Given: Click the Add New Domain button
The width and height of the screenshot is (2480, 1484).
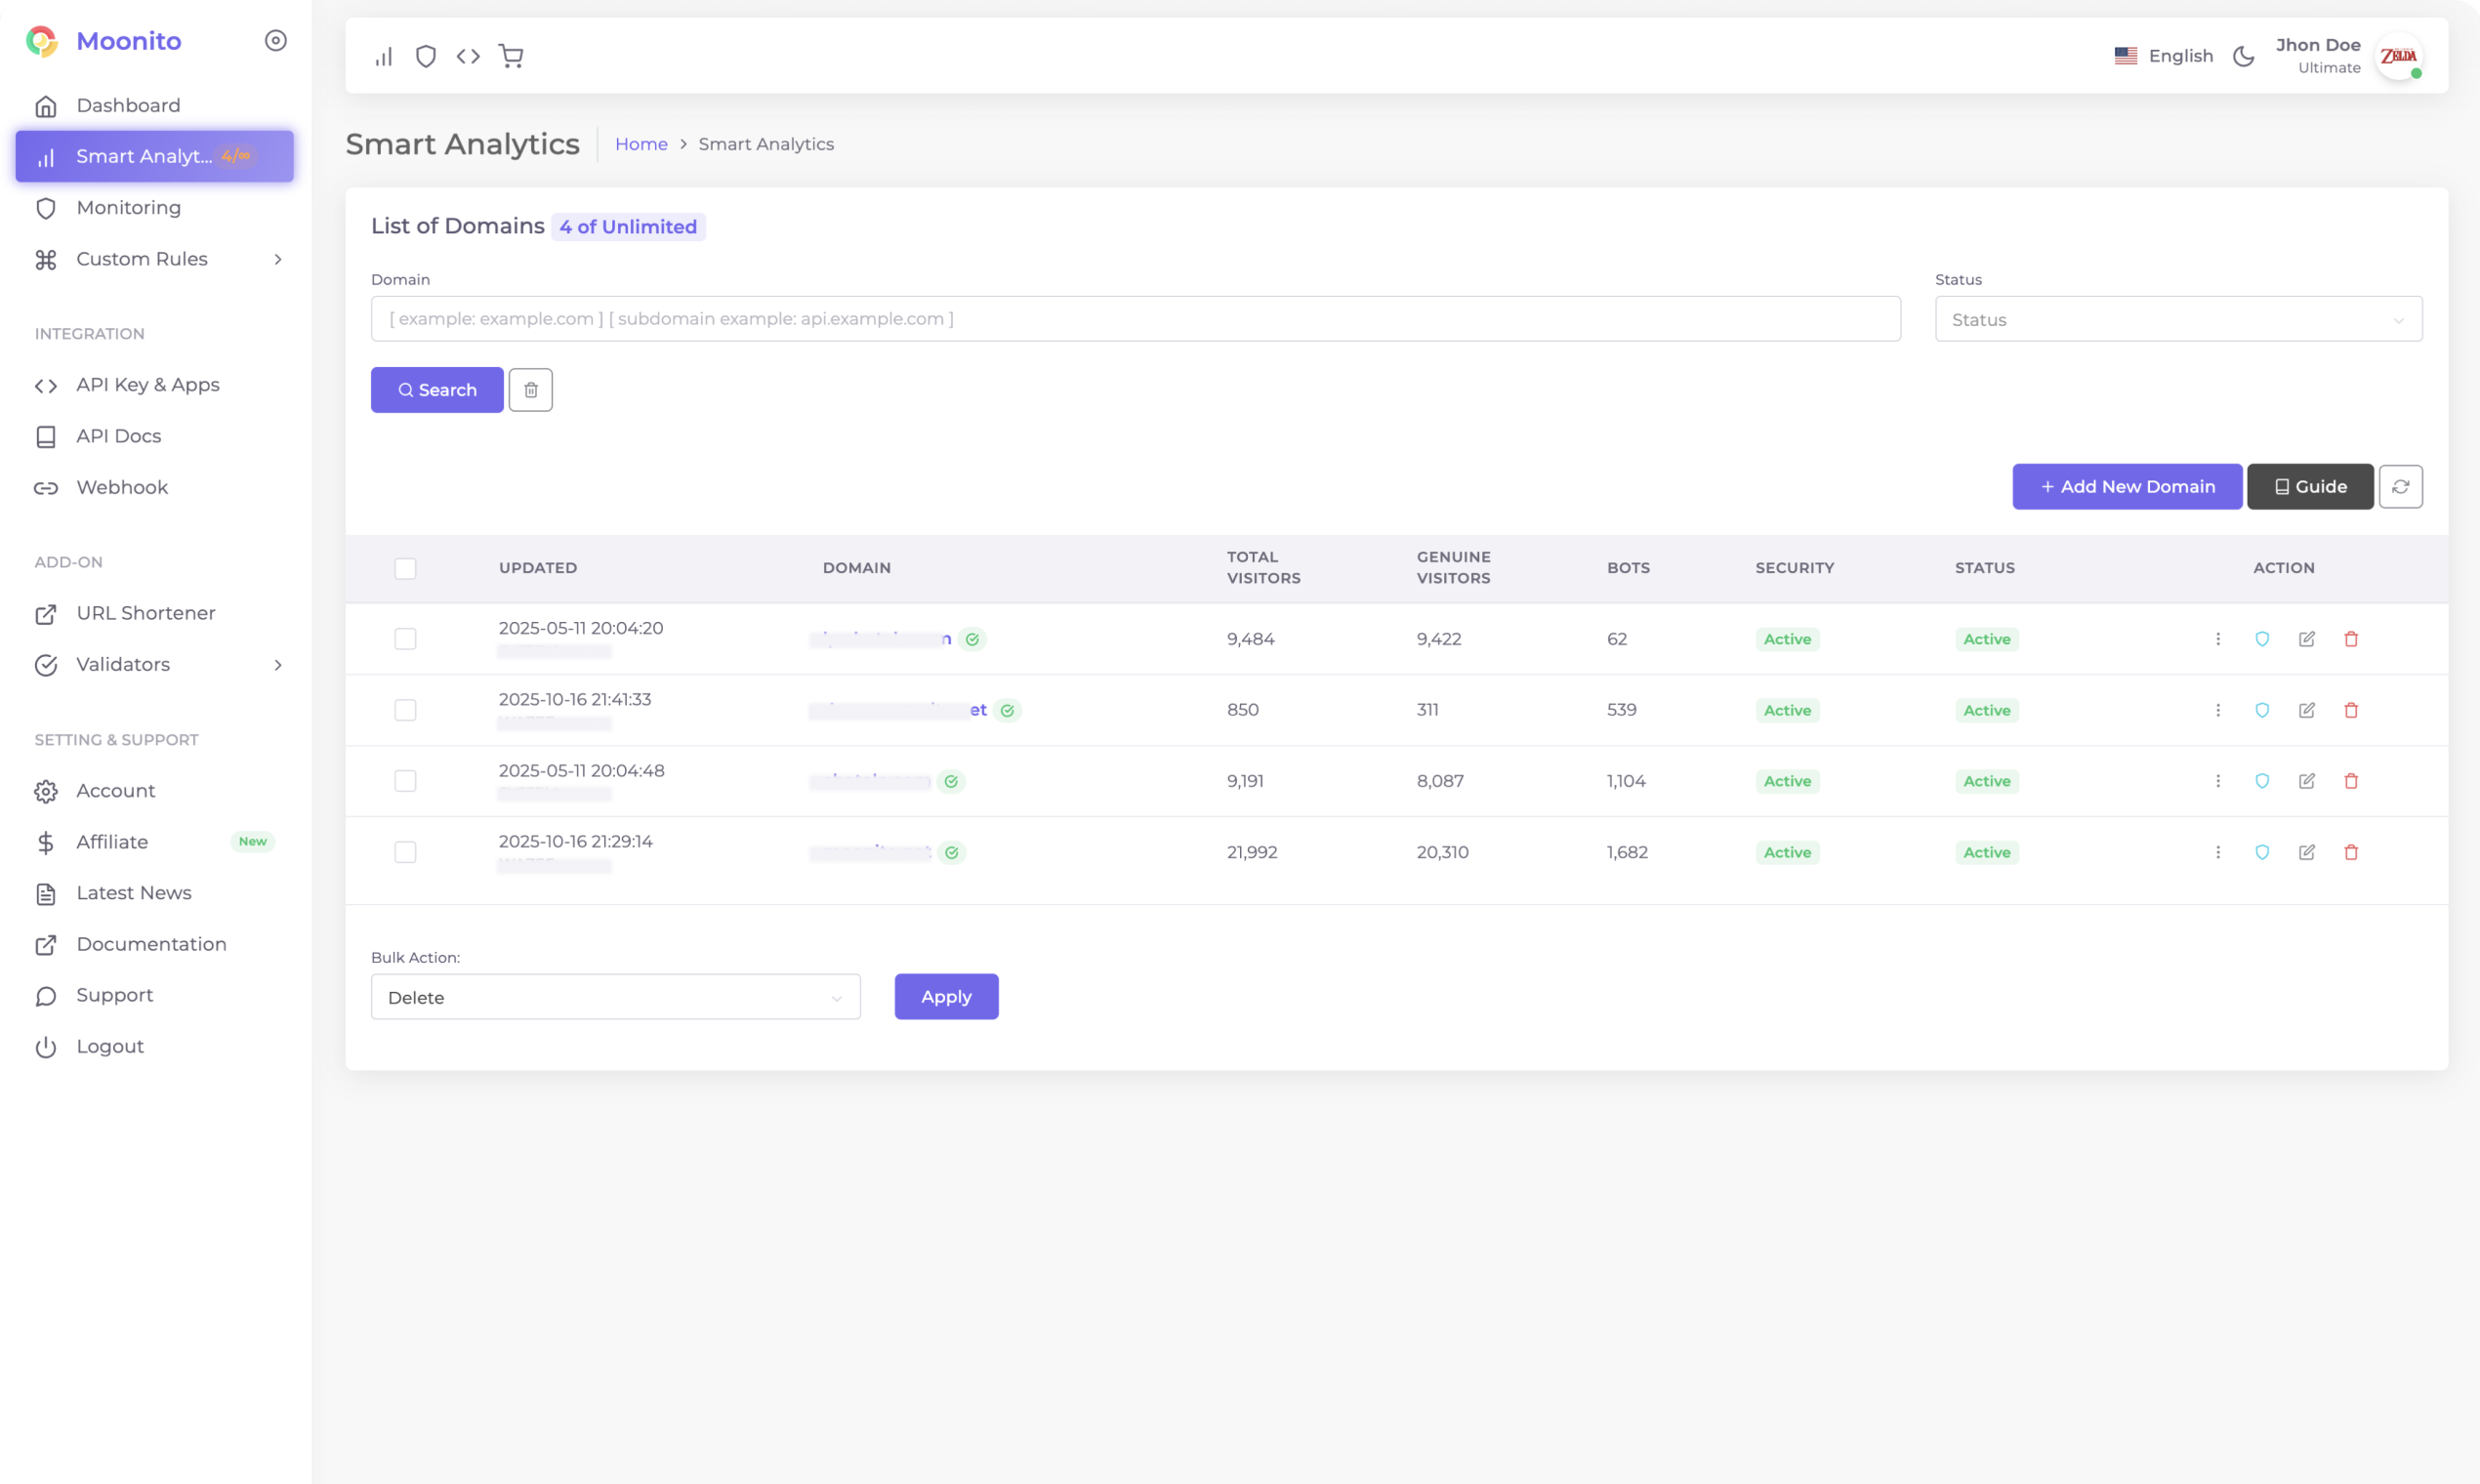Looking at the screenshot, I should pyautogui.click(x=2126, y=487).
